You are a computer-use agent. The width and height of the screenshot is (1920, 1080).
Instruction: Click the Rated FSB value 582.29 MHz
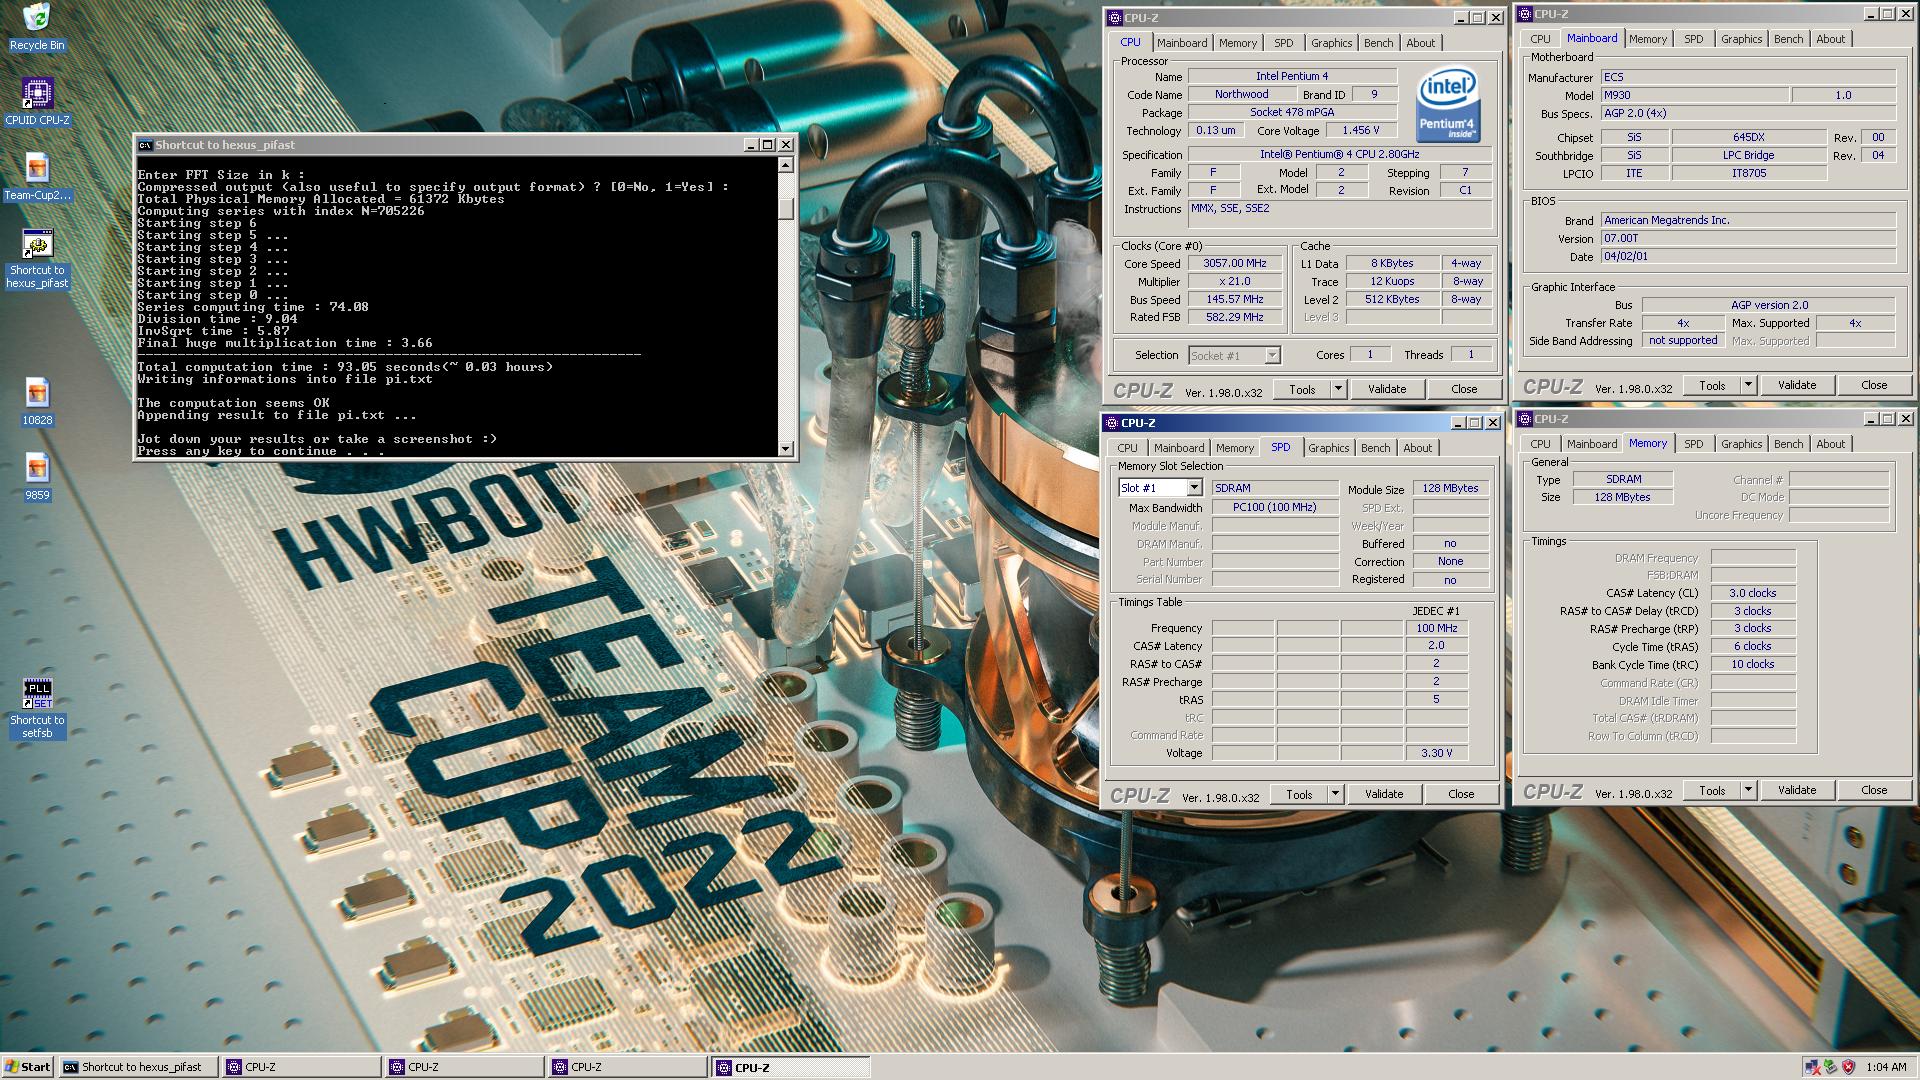pyautogui.click(x=1234, y=317)
